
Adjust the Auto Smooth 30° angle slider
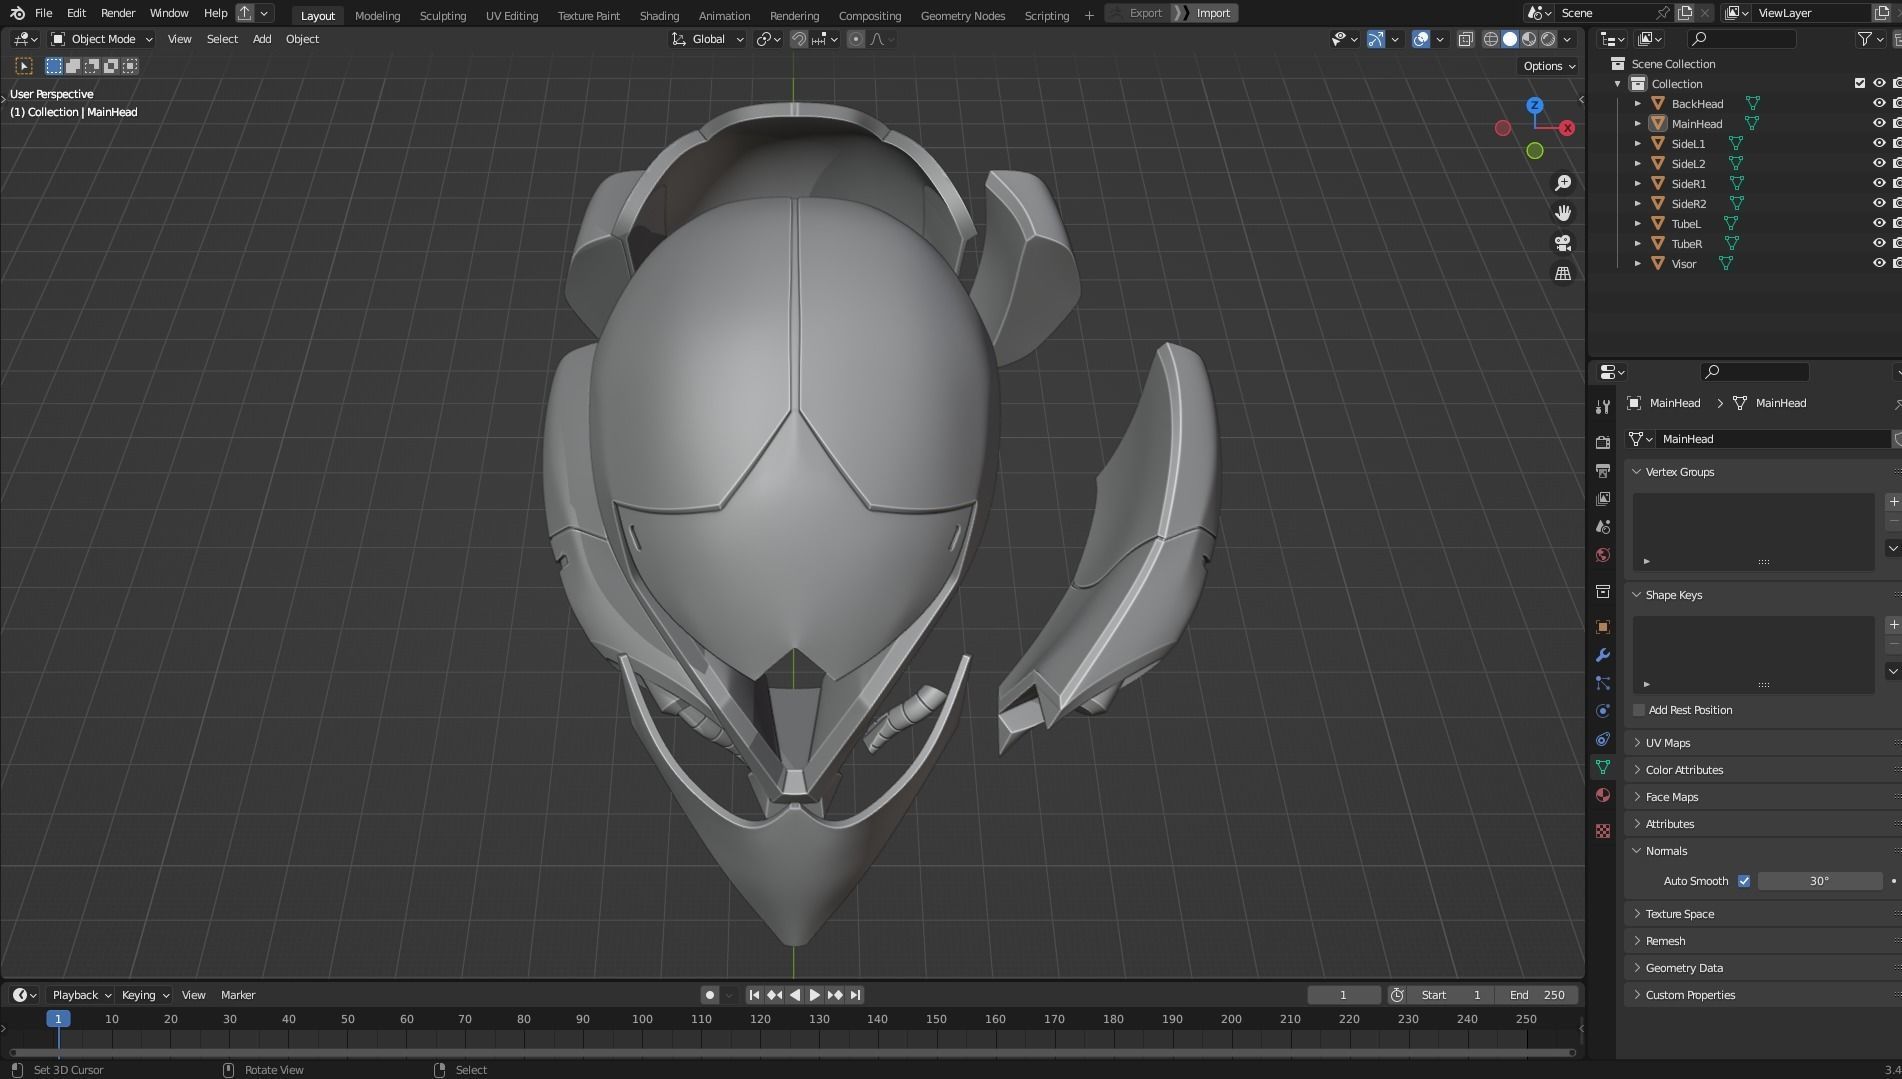tap(1819, 881)
